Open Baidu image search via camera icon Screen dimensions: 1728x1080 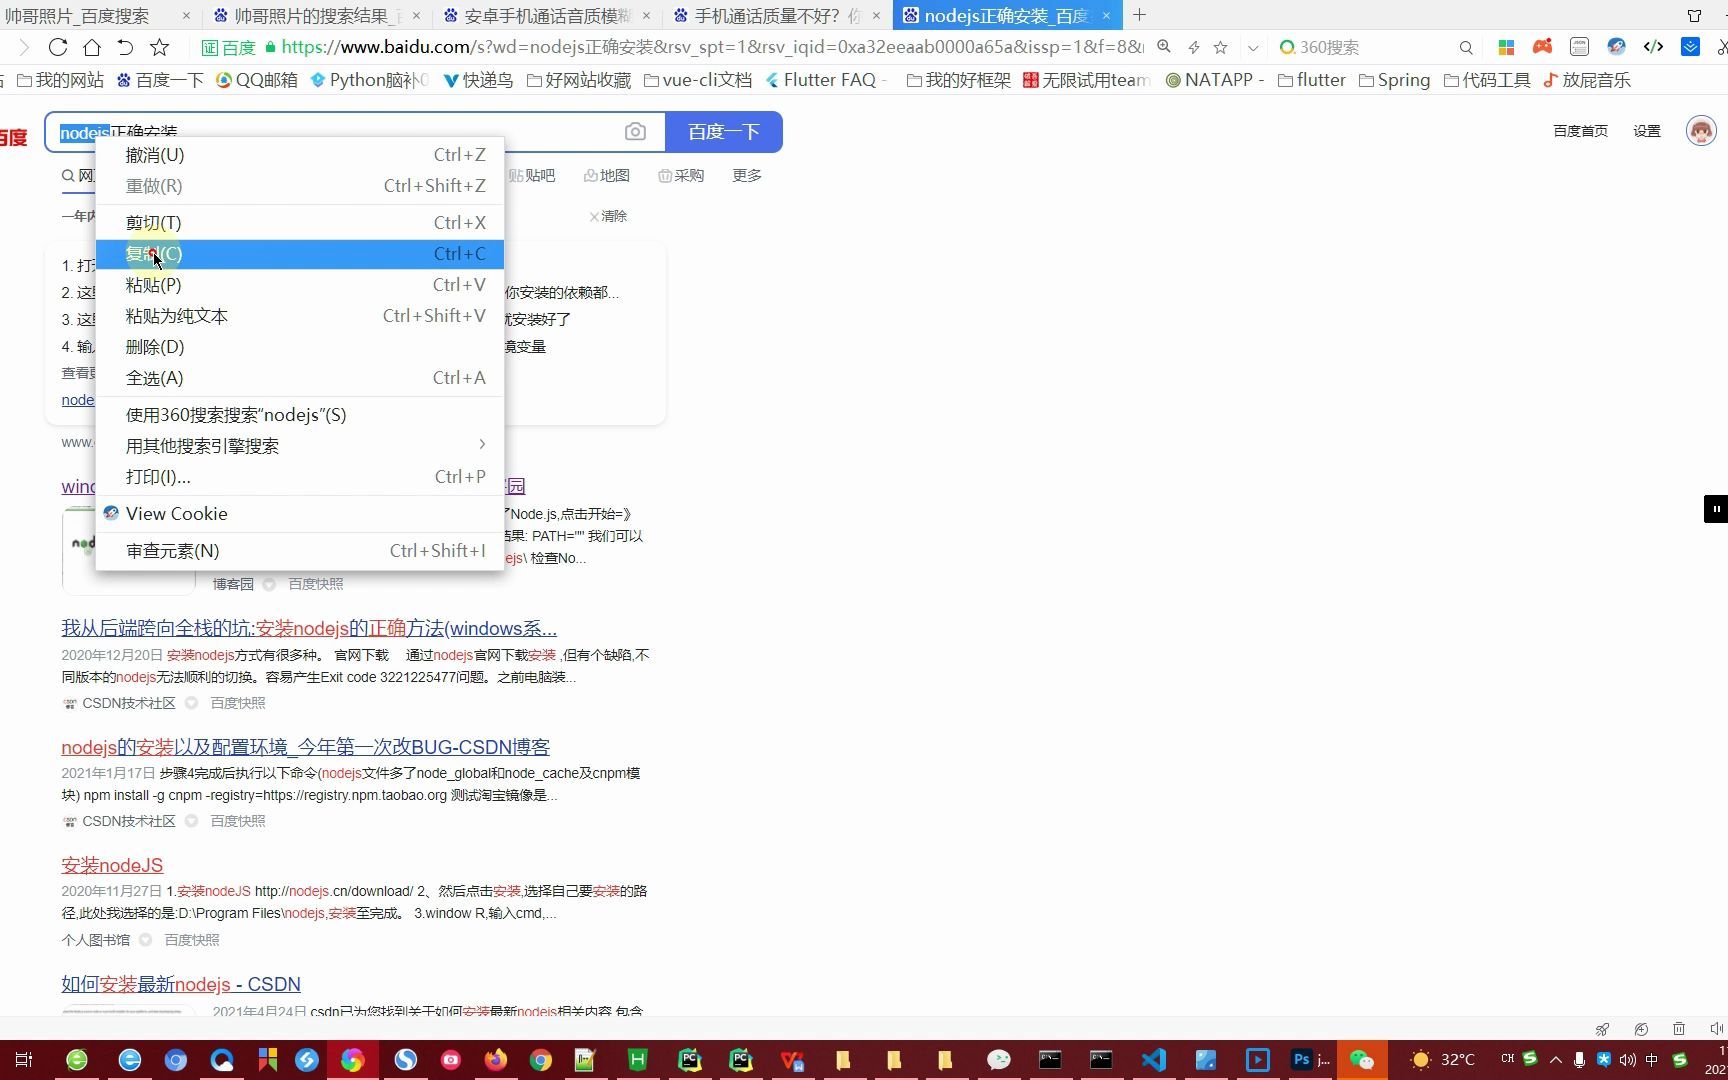[636, 131]
